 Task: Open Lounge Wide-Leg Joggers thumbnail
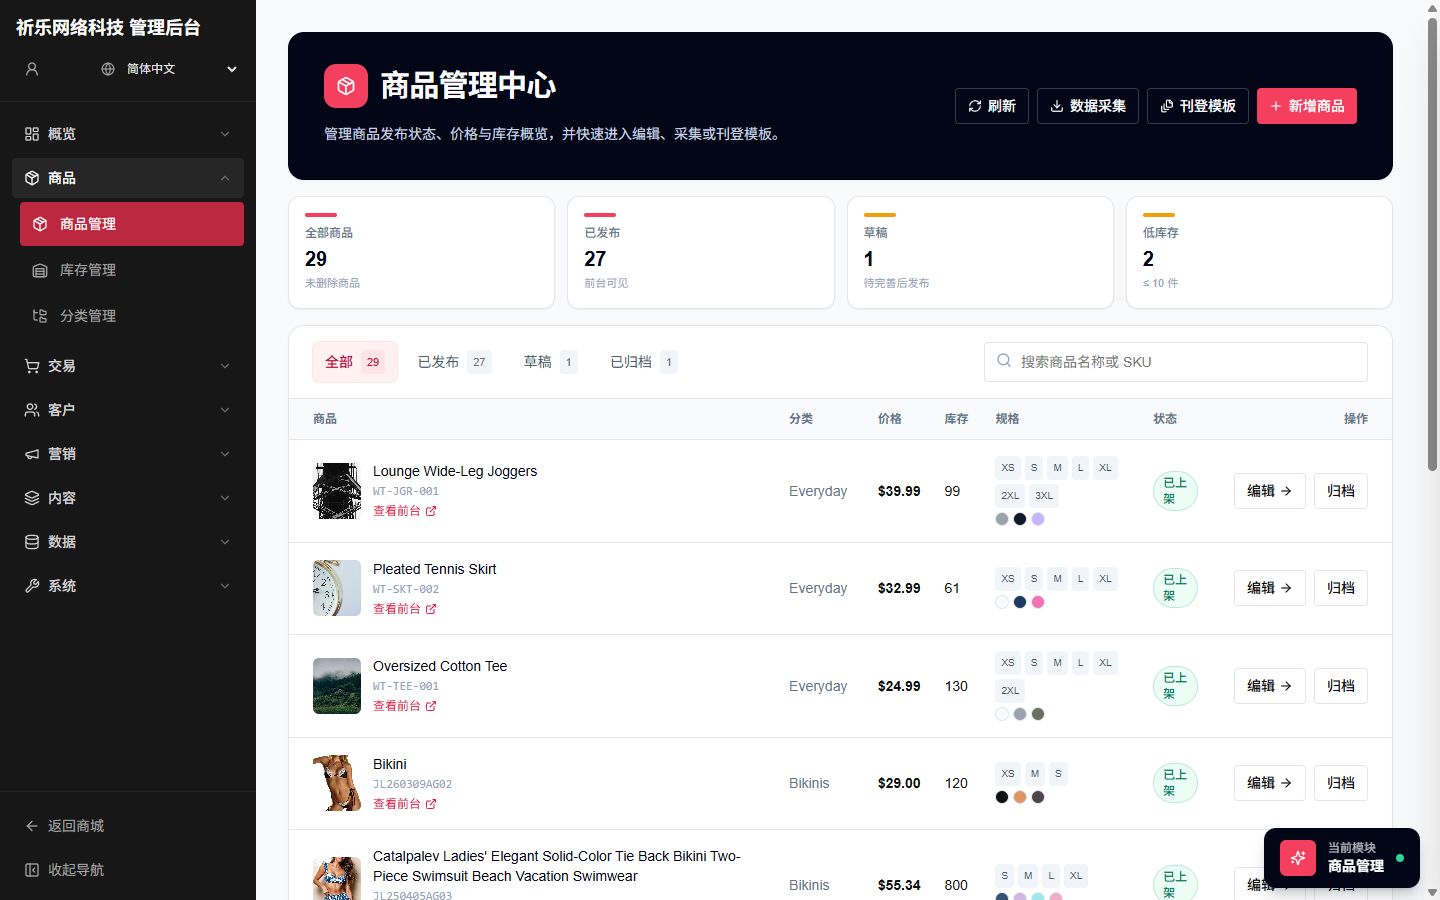click(337, 491)
